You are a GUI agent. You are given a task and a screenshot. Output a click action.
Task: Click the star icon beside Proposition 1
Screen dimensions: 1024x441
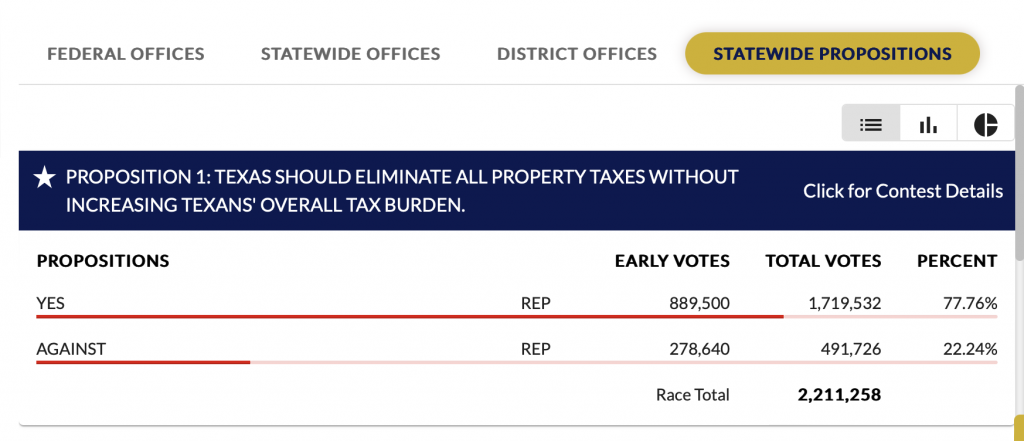[x=44, y=178]
